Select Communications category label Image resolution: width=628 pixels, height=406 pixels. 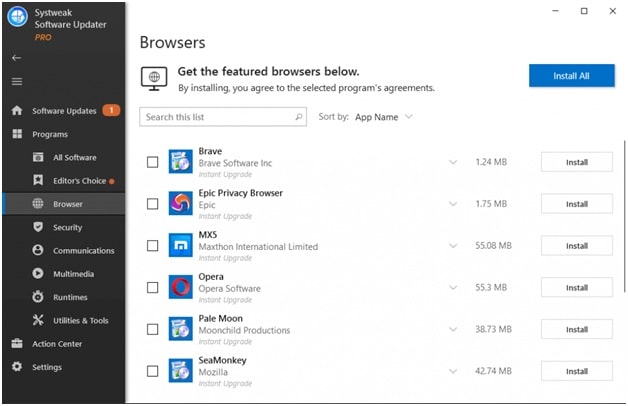[84, 251]
